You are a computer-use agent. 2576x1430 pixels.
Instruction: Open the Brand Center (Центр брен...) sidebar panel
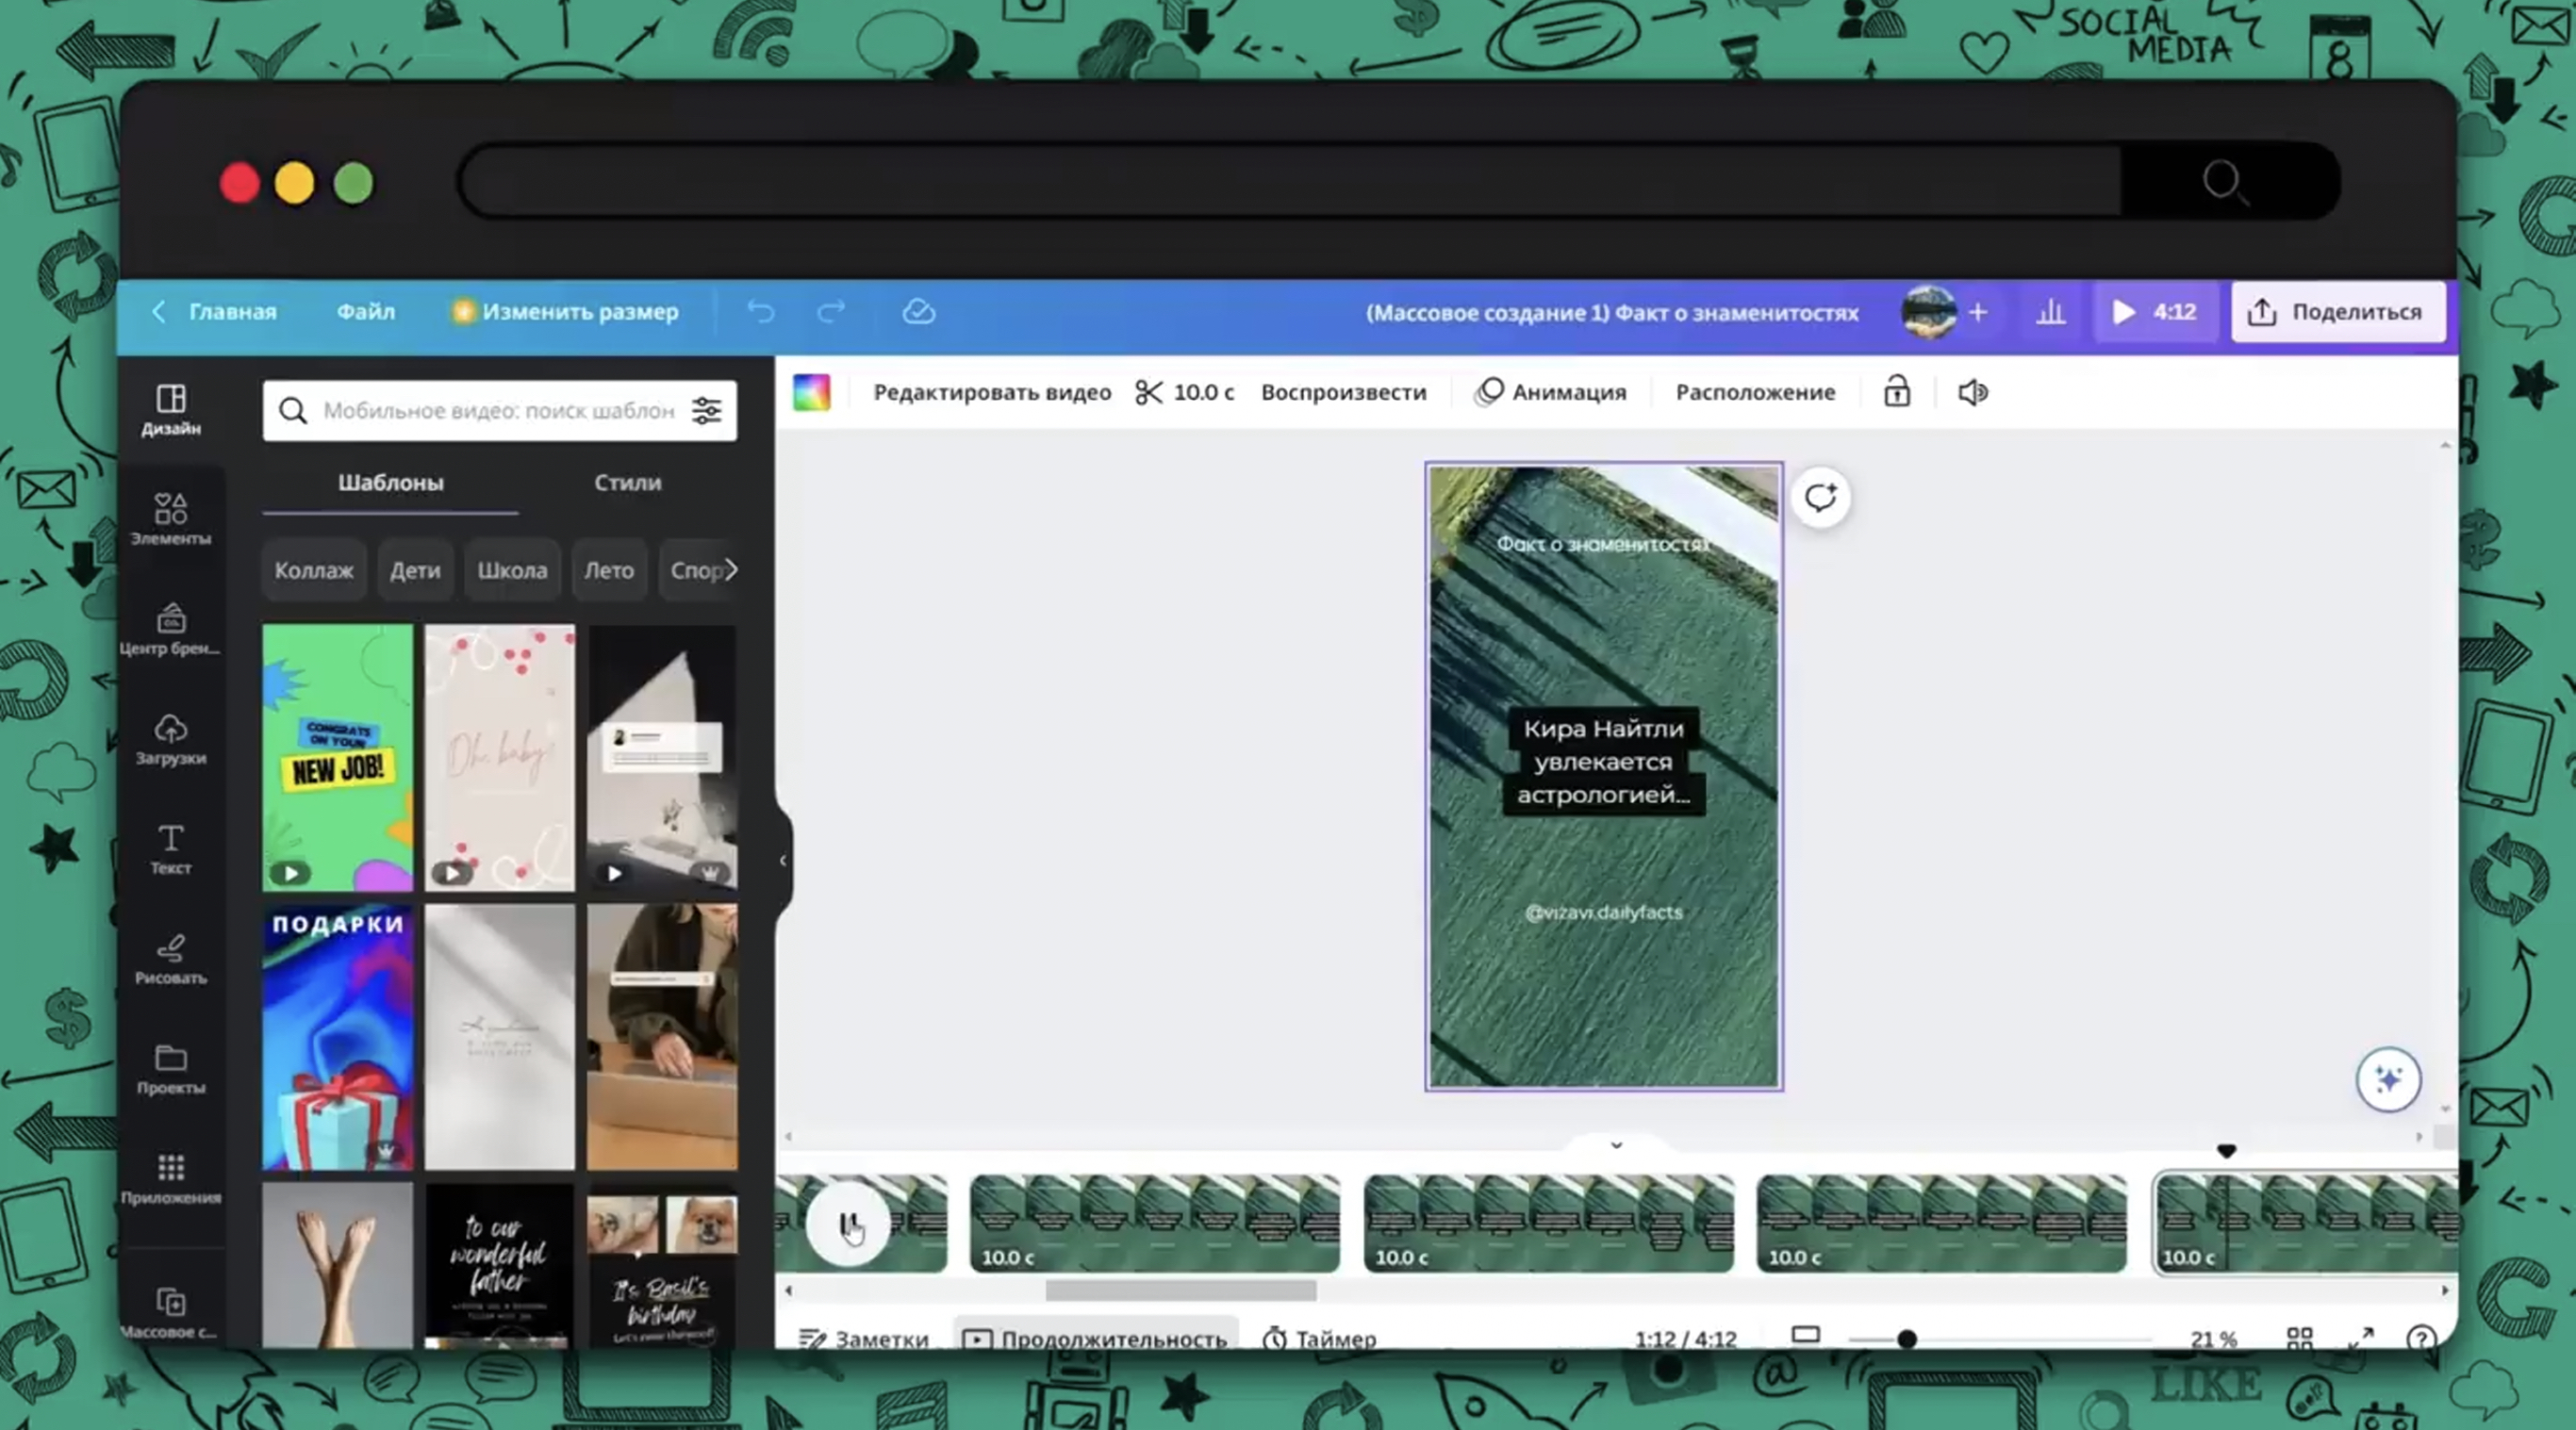pos(171,629)
